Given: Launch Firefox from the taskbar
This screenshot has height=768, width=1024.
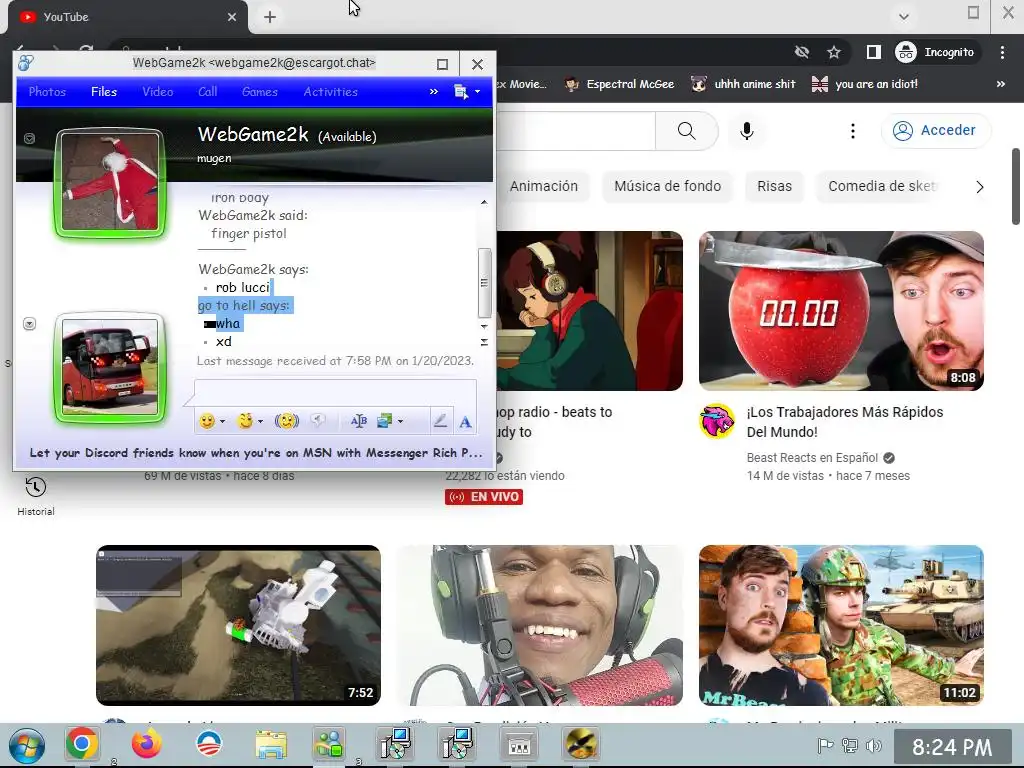Looking at the screenshot, I should (x=146, y=744).
